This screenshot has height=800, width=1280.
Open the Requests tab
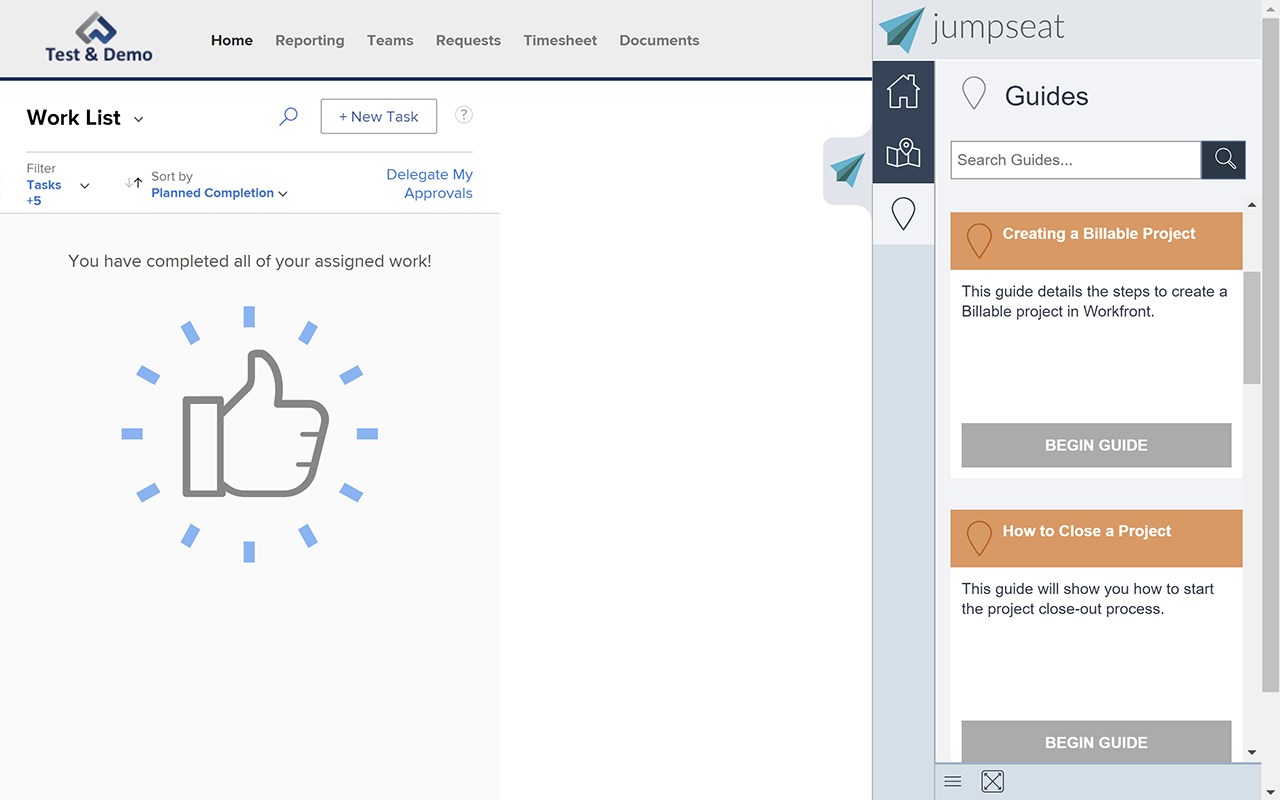(x=468, y=40)
